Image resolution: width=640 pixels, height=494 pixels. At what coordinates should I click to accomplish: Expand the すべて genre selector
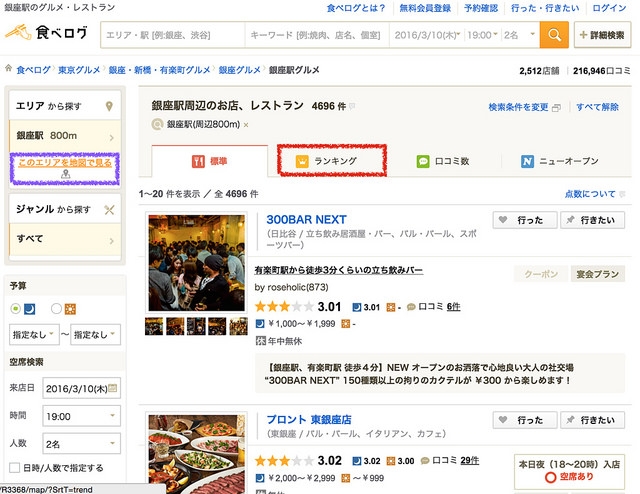point(65,239)
